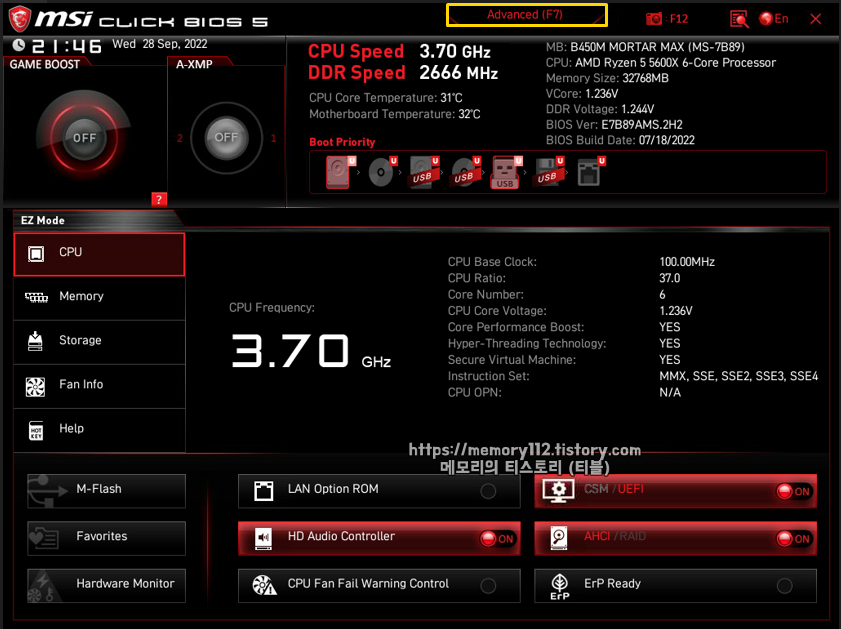841x629 pixels.
Task: Enable CPU Fan Fail Warning Control switch
Action: pyautogui.click(x=488, y=586)
